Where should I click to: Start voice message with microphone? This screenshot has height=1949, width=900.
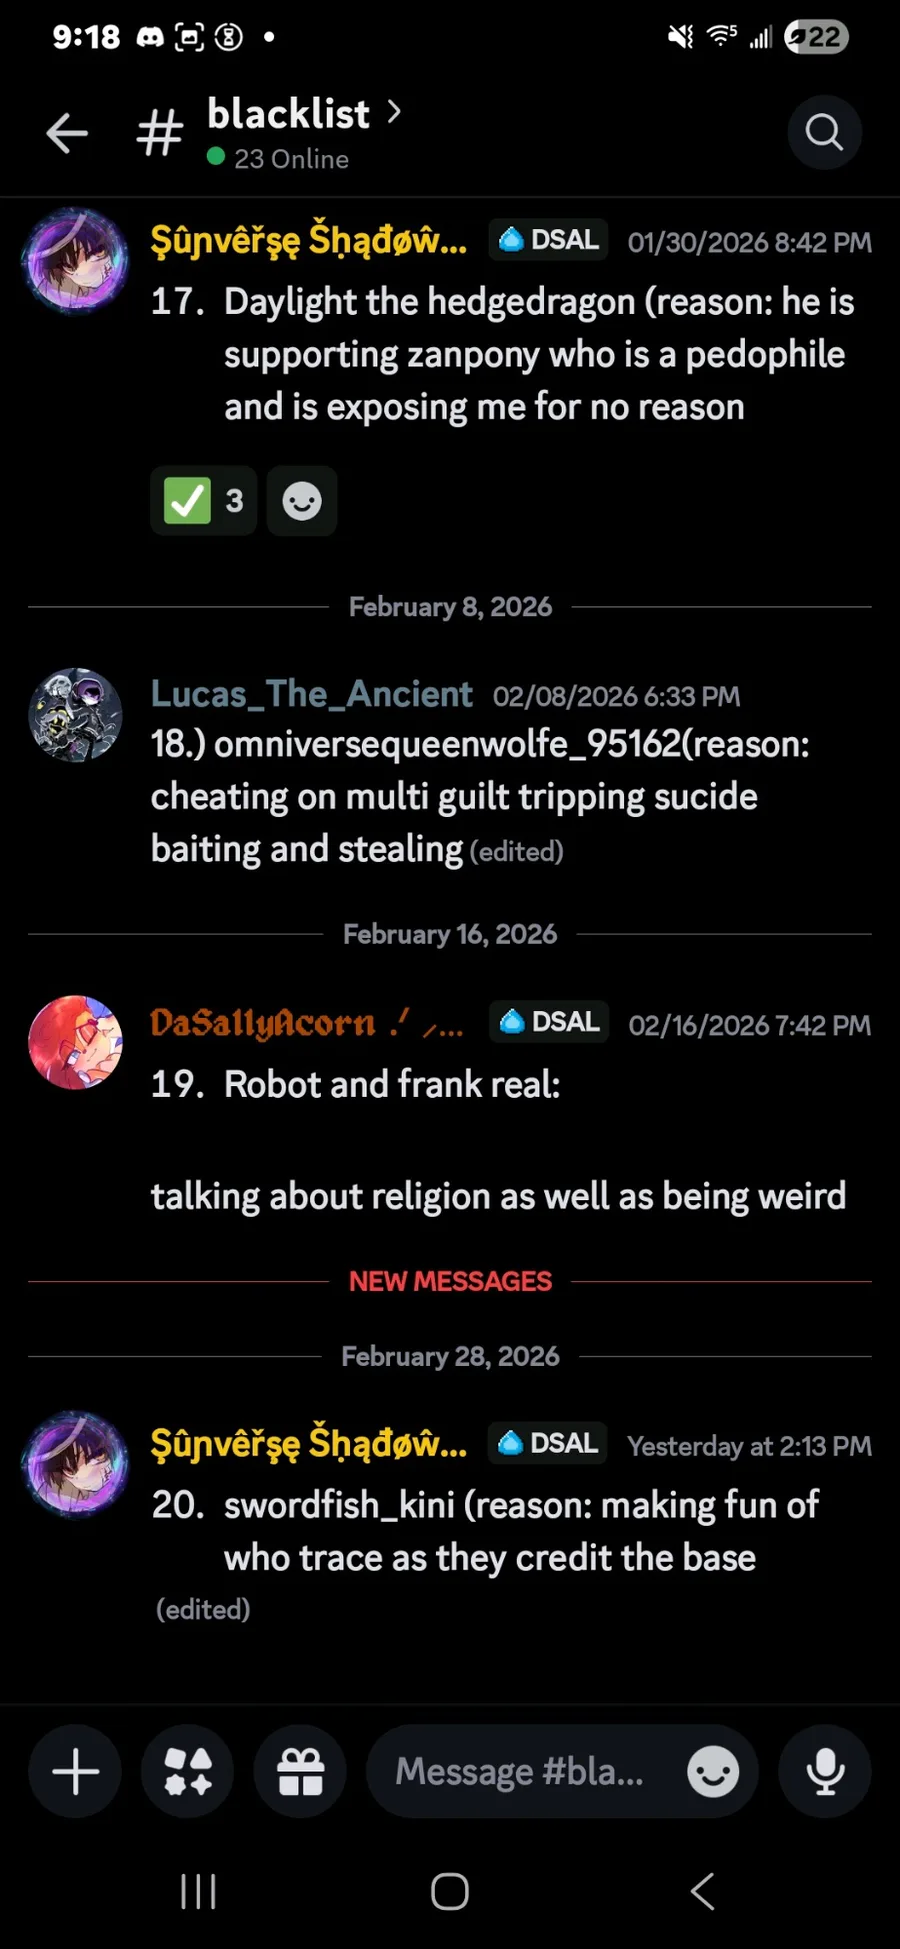[x=825, y=1772]
